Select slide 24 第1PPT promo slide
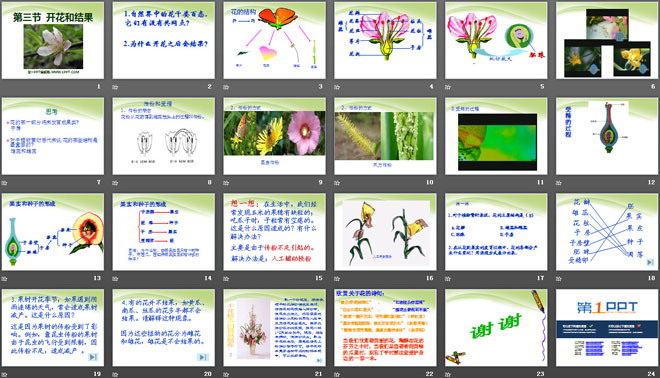The image size is (660, 378). pos(607,327)
